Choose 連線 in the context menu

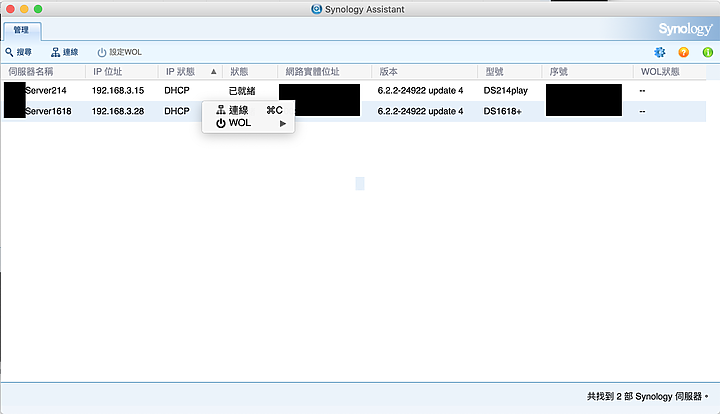248,110
